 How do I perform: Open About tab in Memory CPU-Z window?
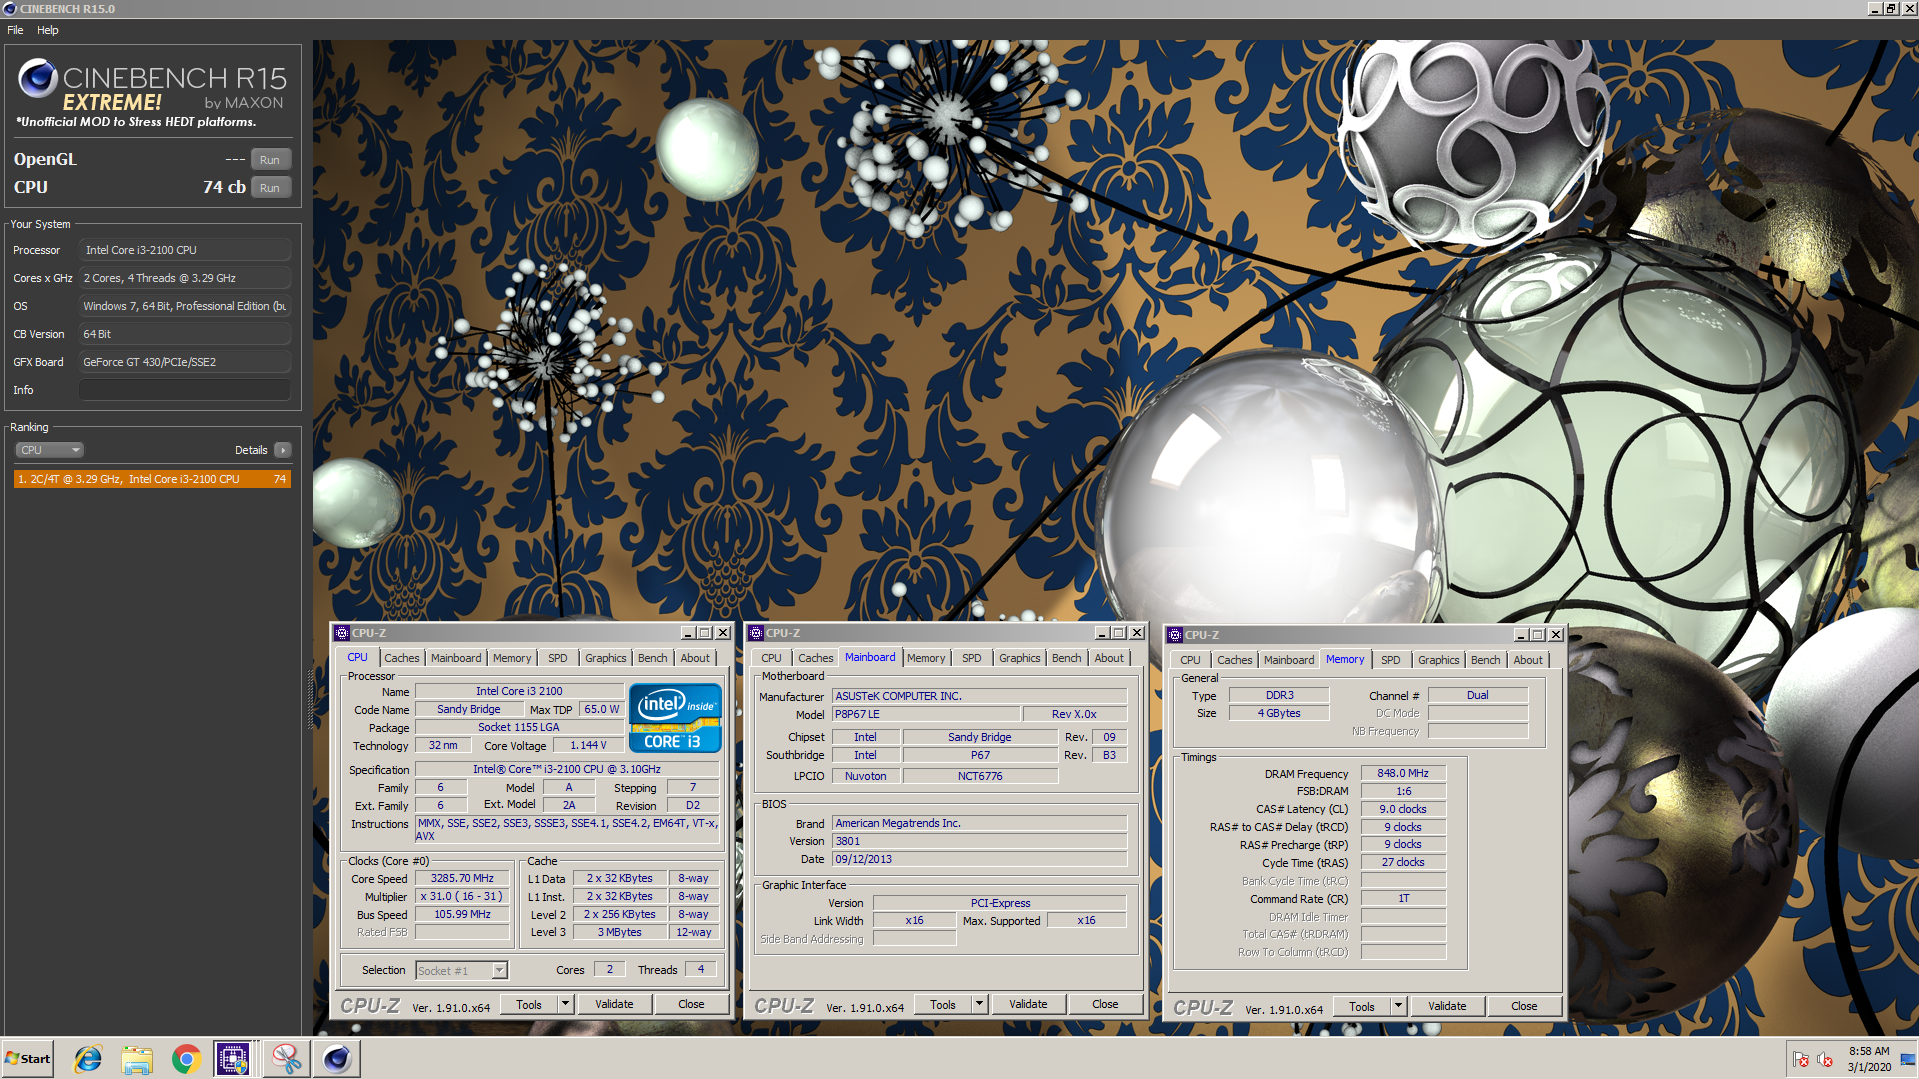(x=1528, y=660)
